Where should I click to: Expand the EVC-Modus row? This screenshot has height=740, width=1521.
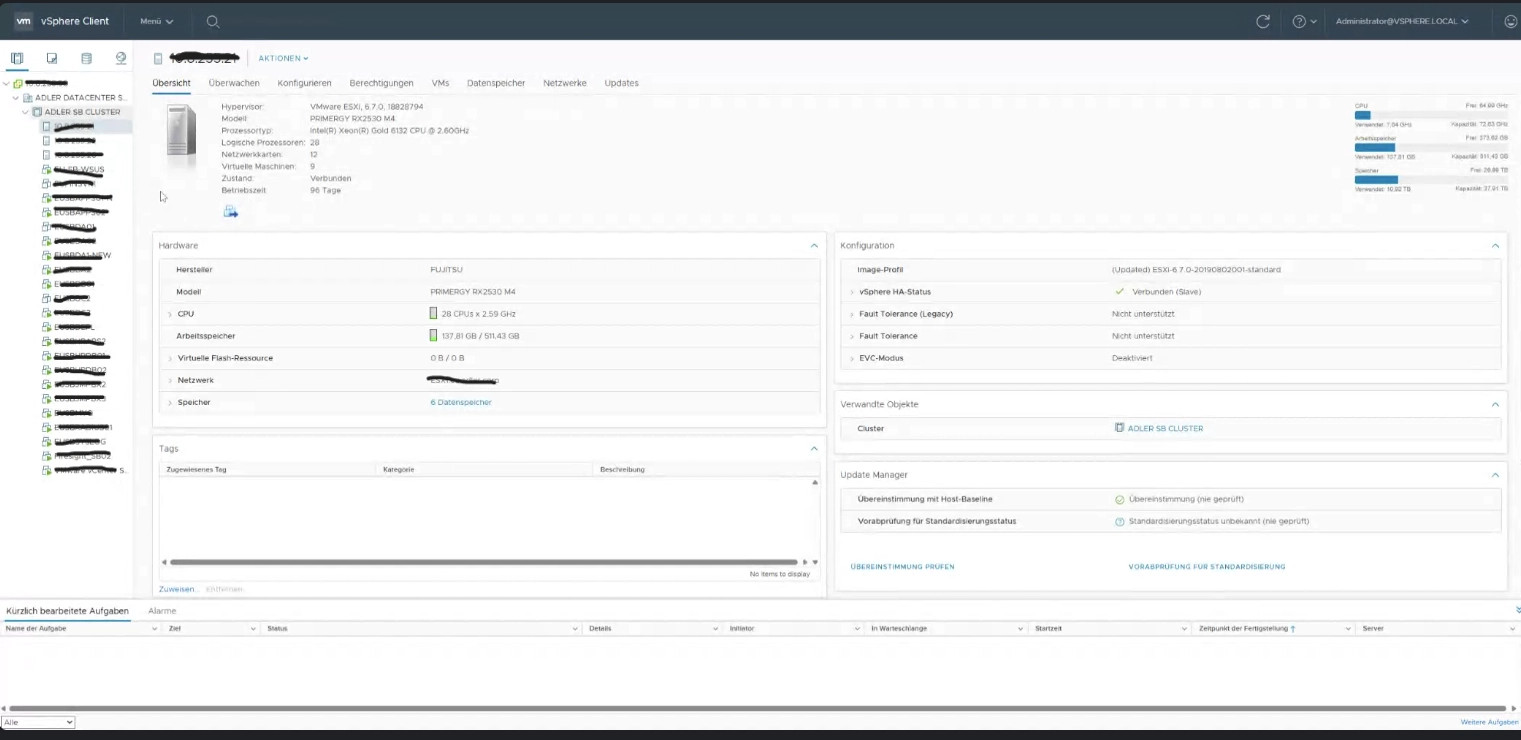(x=852, y=358)
